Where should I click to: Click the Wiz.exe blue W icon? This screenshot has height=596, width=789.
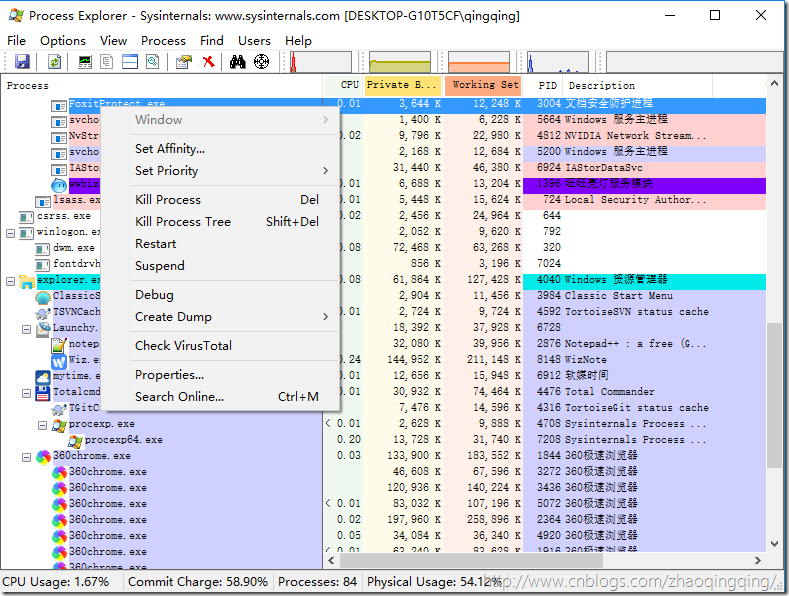[x=59, y=361]
